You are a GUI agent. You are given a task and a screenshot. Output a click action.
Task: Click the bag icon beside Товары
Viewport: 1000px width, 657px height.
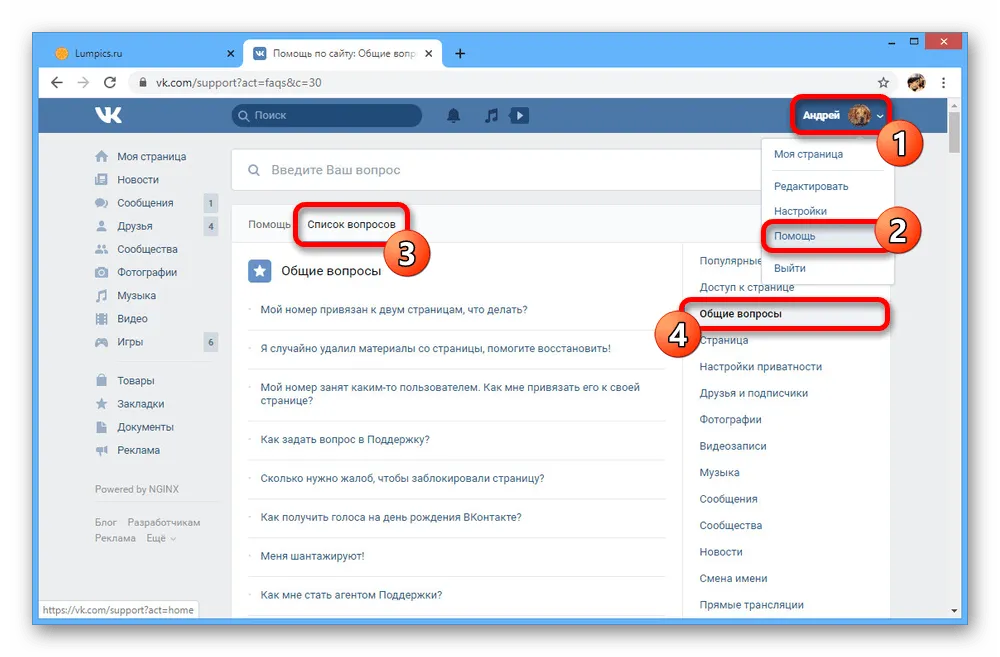tap(101, 380)
